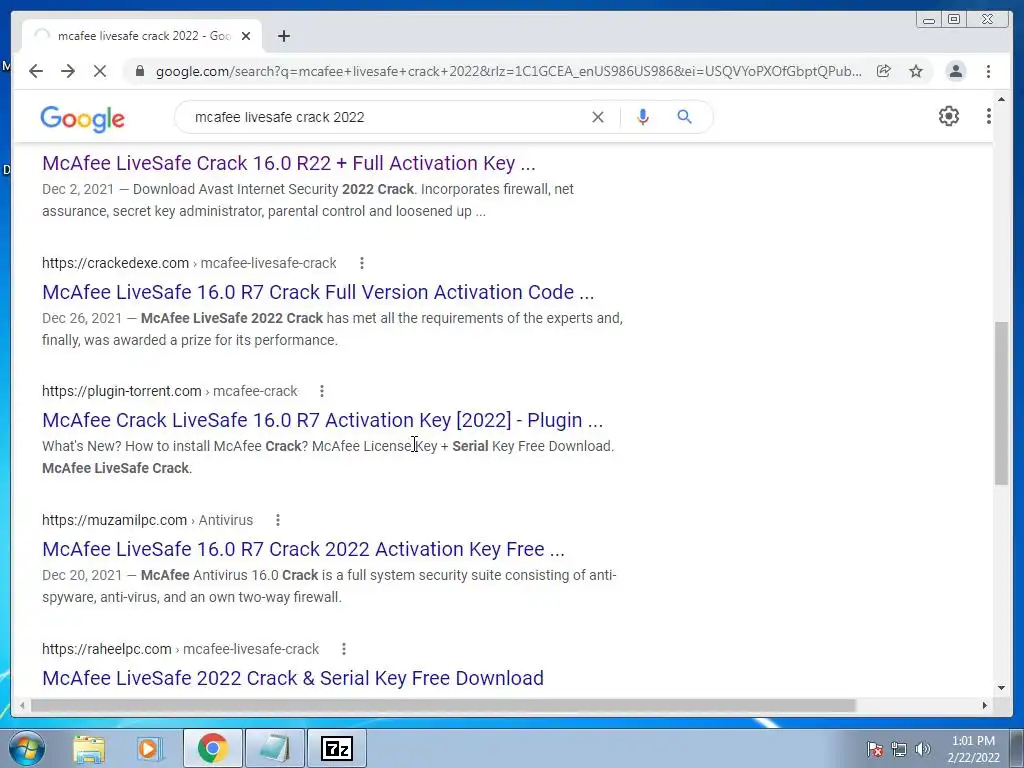Clear the Google search box text

click(598, 117)
